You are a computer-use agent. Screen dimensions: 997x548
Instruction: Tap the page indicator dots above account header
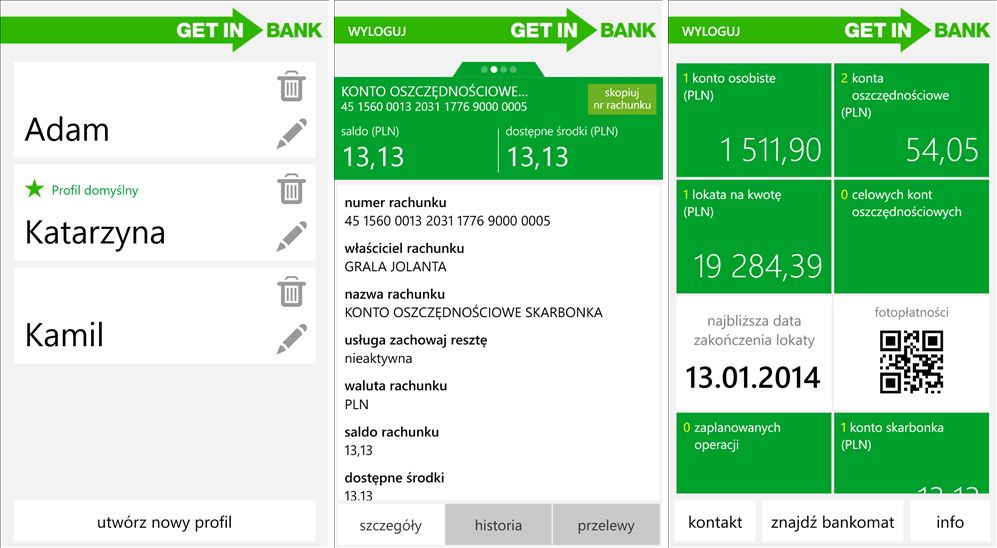click(x=498, y=69)
